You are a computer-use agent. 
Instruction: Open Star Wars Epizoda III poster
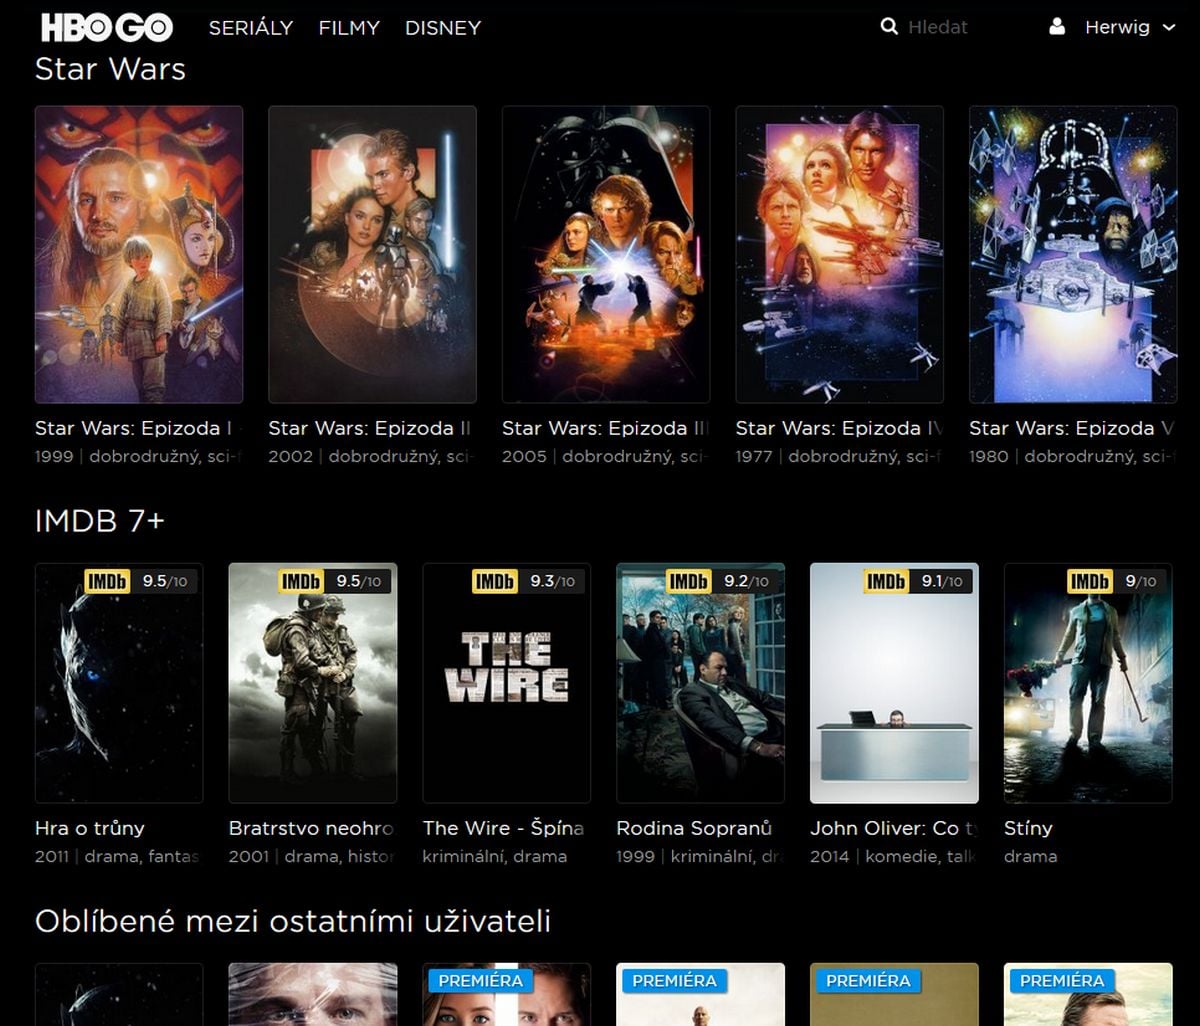[x=606, y=254]
